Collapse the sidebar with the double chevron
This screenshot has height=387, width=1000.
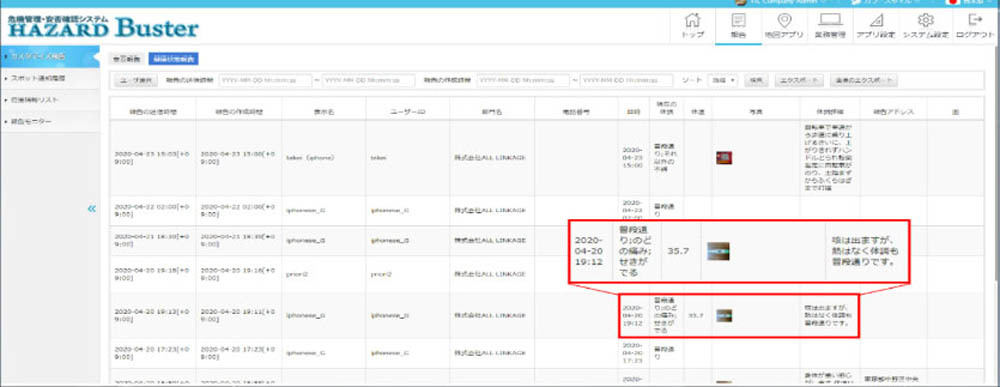[92, 208]
